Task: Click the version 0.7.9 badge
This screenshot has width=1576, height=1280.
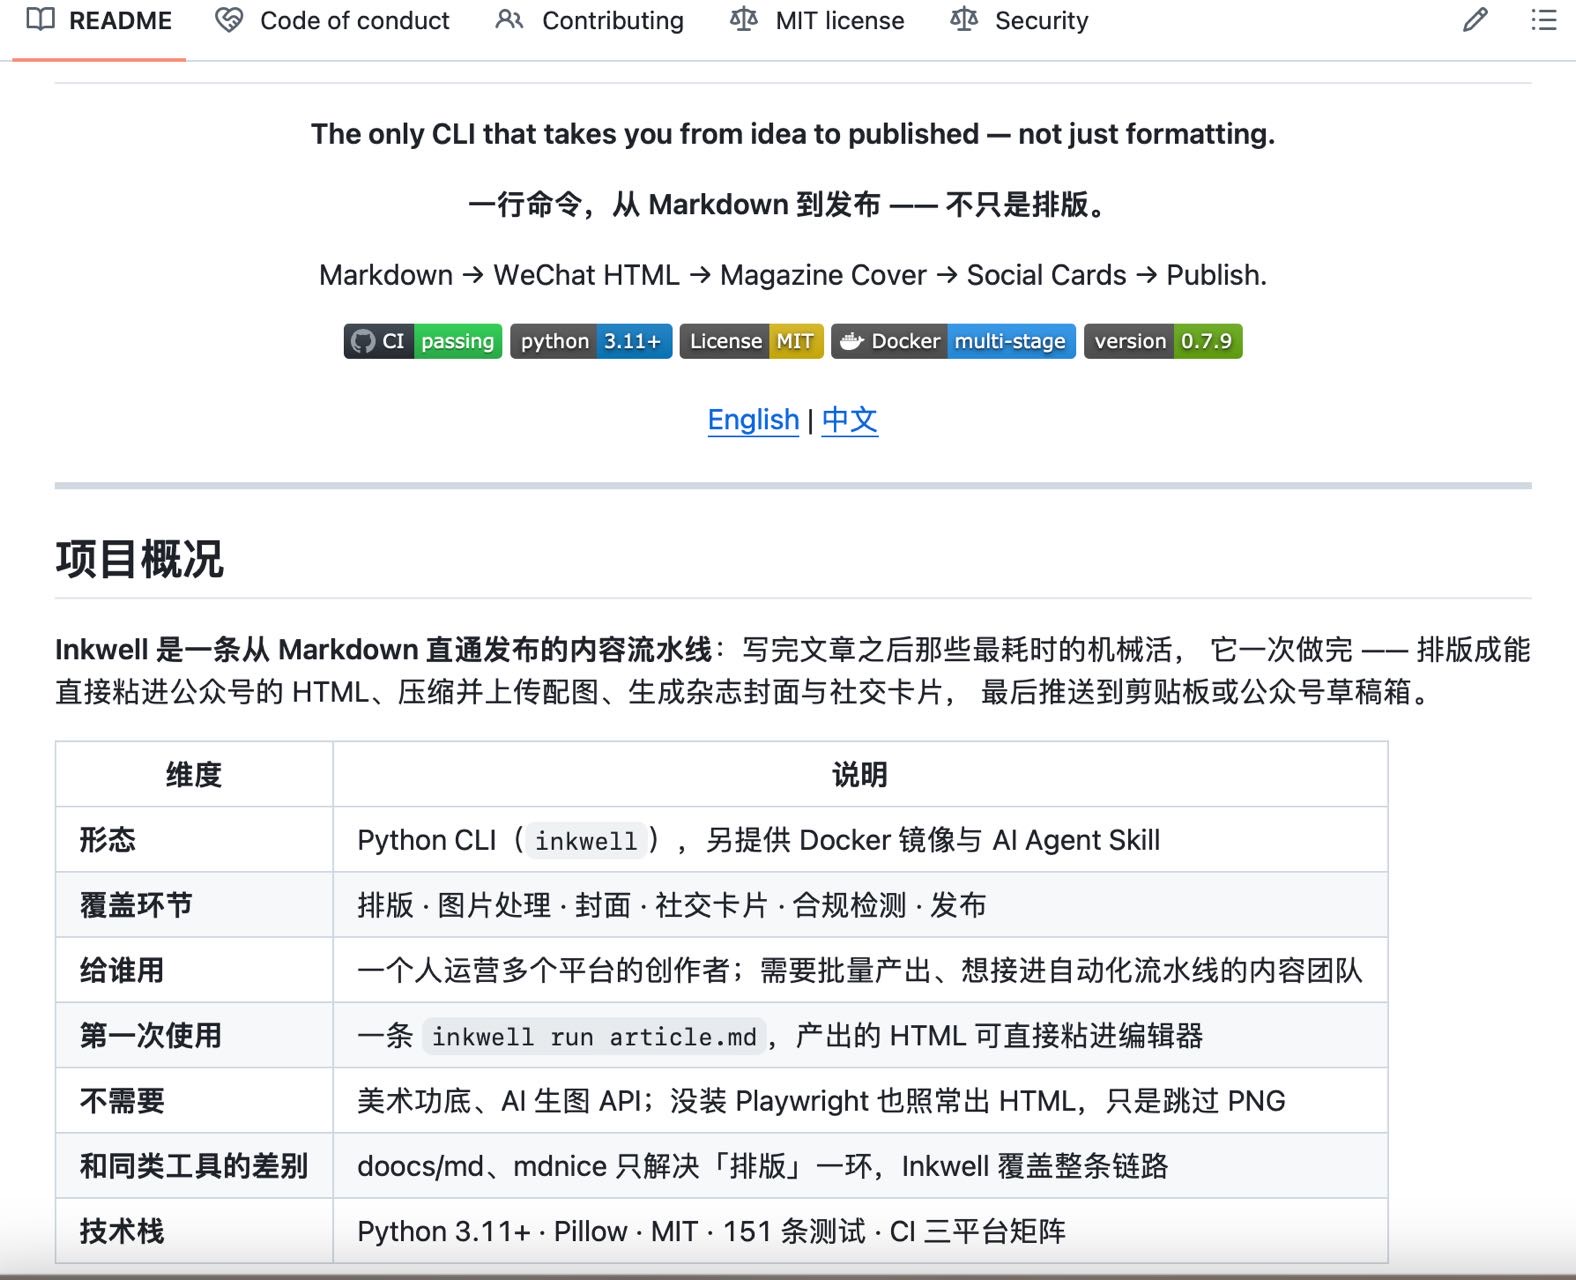Action: click(x=1163, y=341)
